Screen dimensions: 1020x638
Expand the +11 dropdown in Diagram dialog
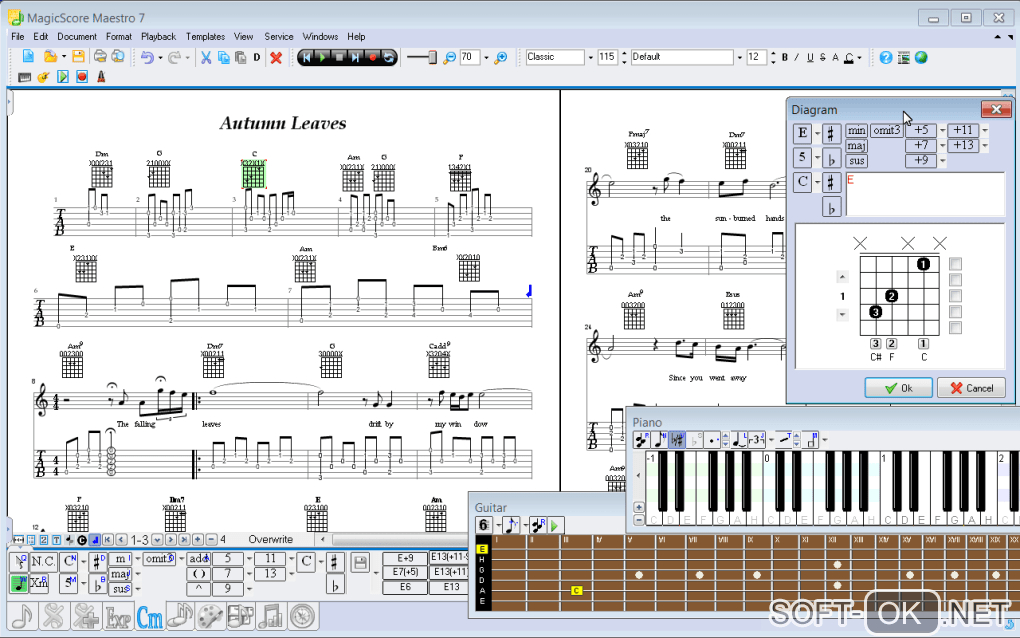click(x=985, y=131)
